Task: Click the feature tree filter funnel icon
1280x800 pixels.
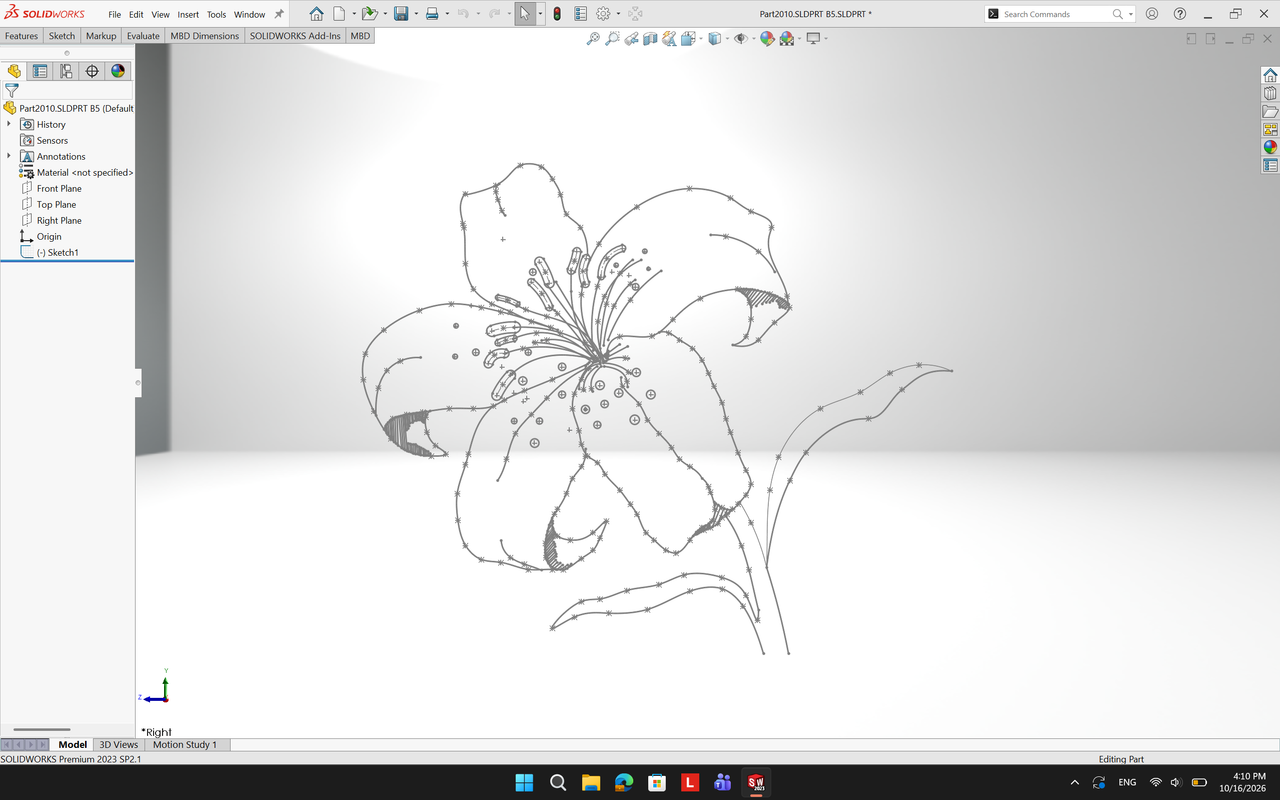Action: tap(12, 90)
